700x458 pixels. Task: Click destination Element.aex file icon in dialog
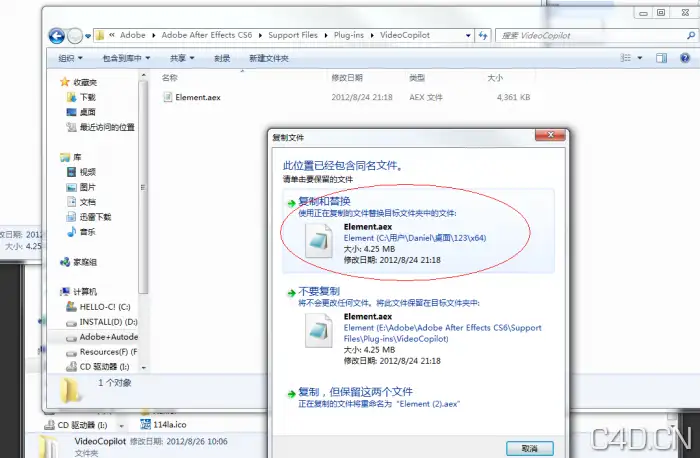point(319,330)
